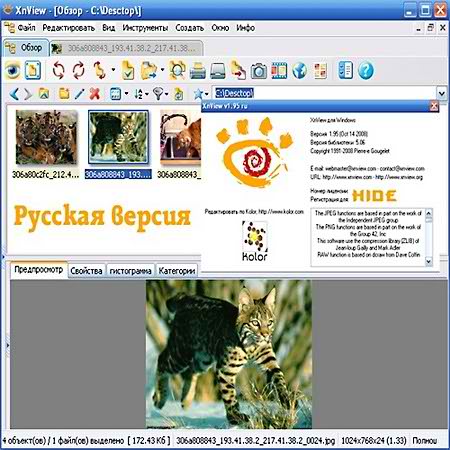The image size is (450, 450).
Task: Open the Инструменты menu
Action: click(145, 28)
